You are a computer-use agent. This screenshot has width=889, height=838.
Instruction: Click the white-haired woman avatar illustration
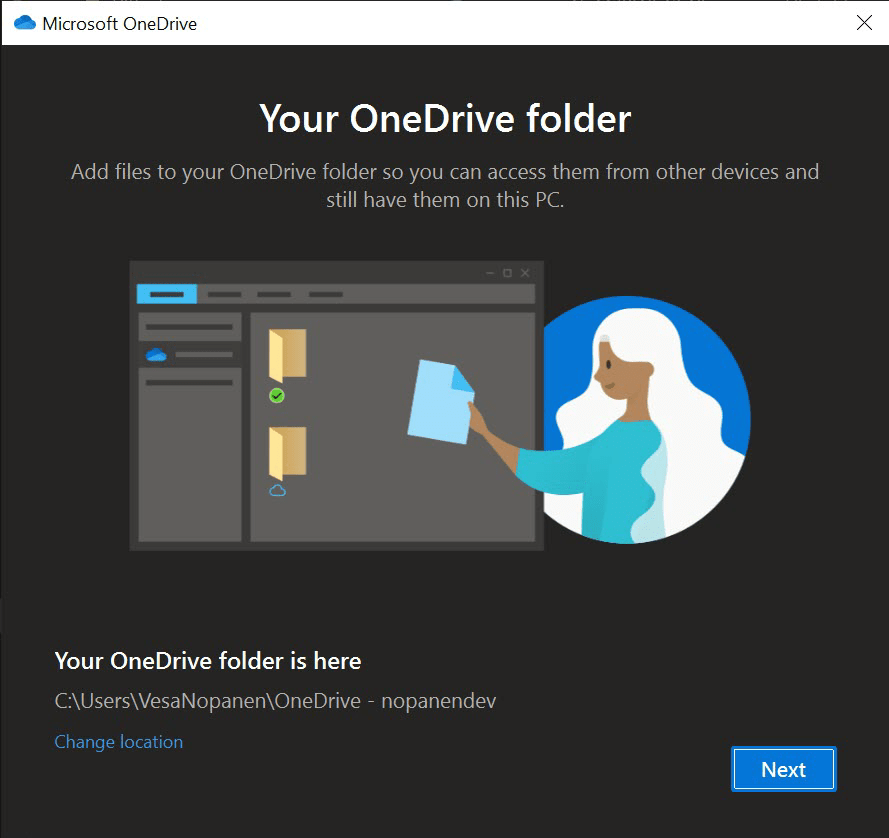pos(640,420)
